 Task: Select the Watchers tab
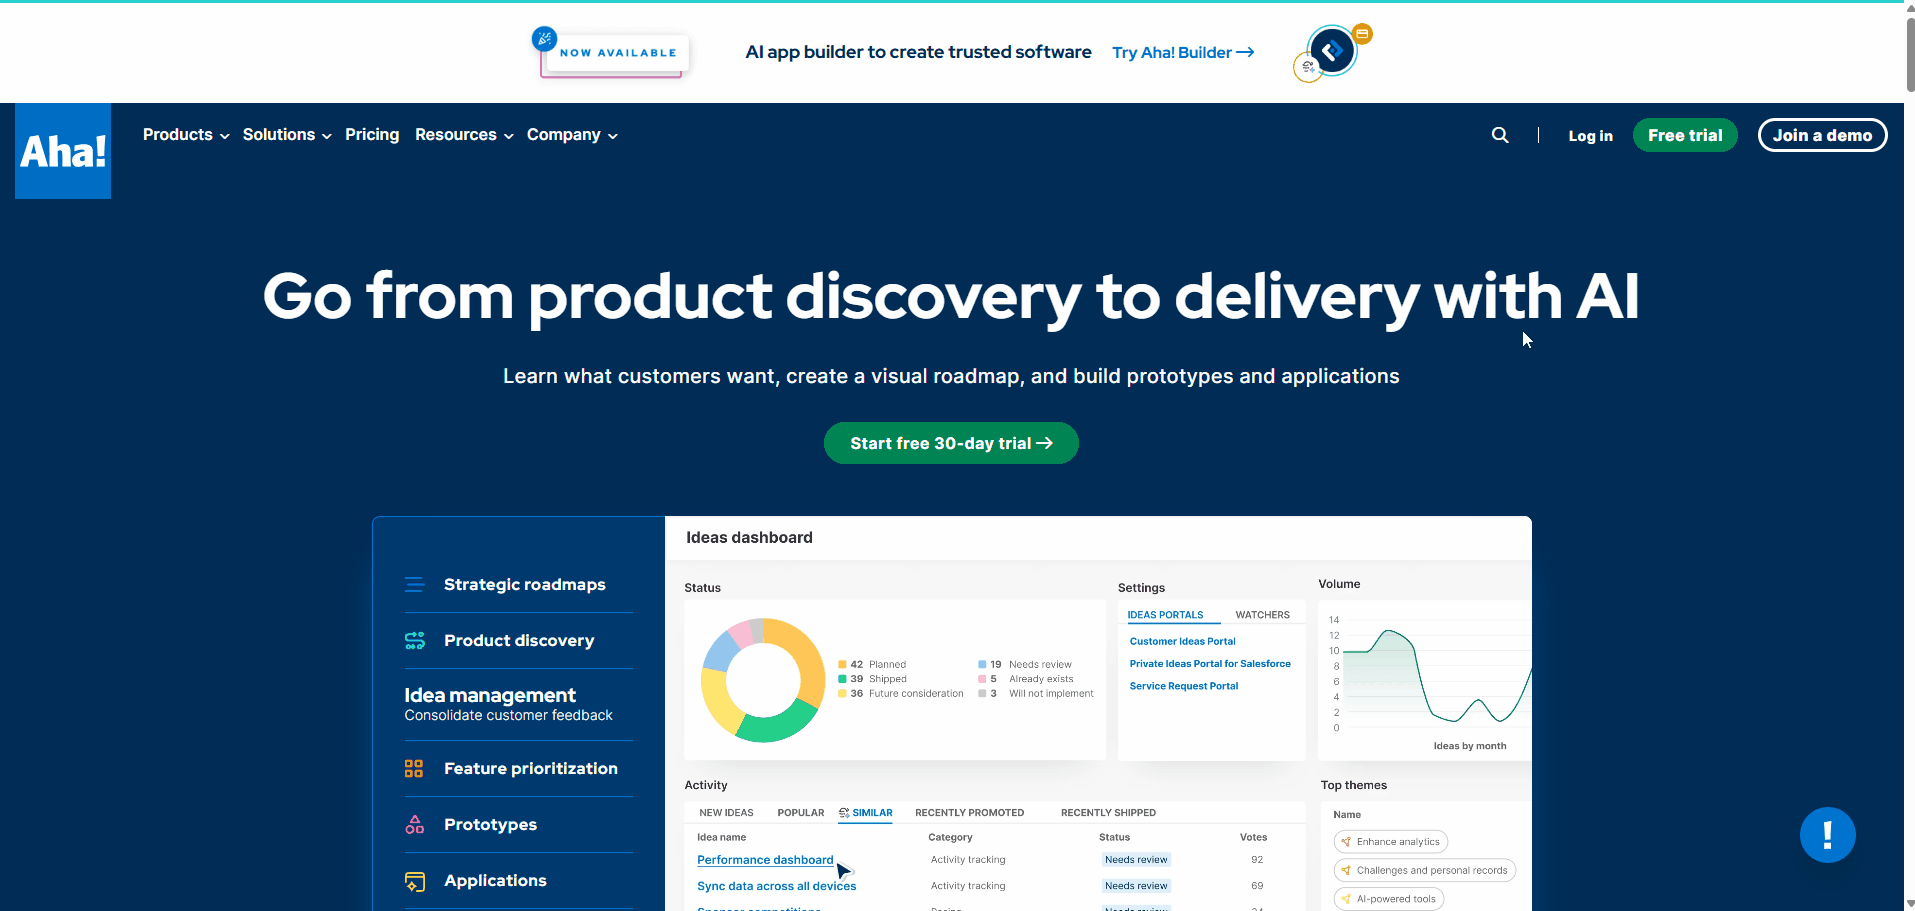click(1262, 615)
